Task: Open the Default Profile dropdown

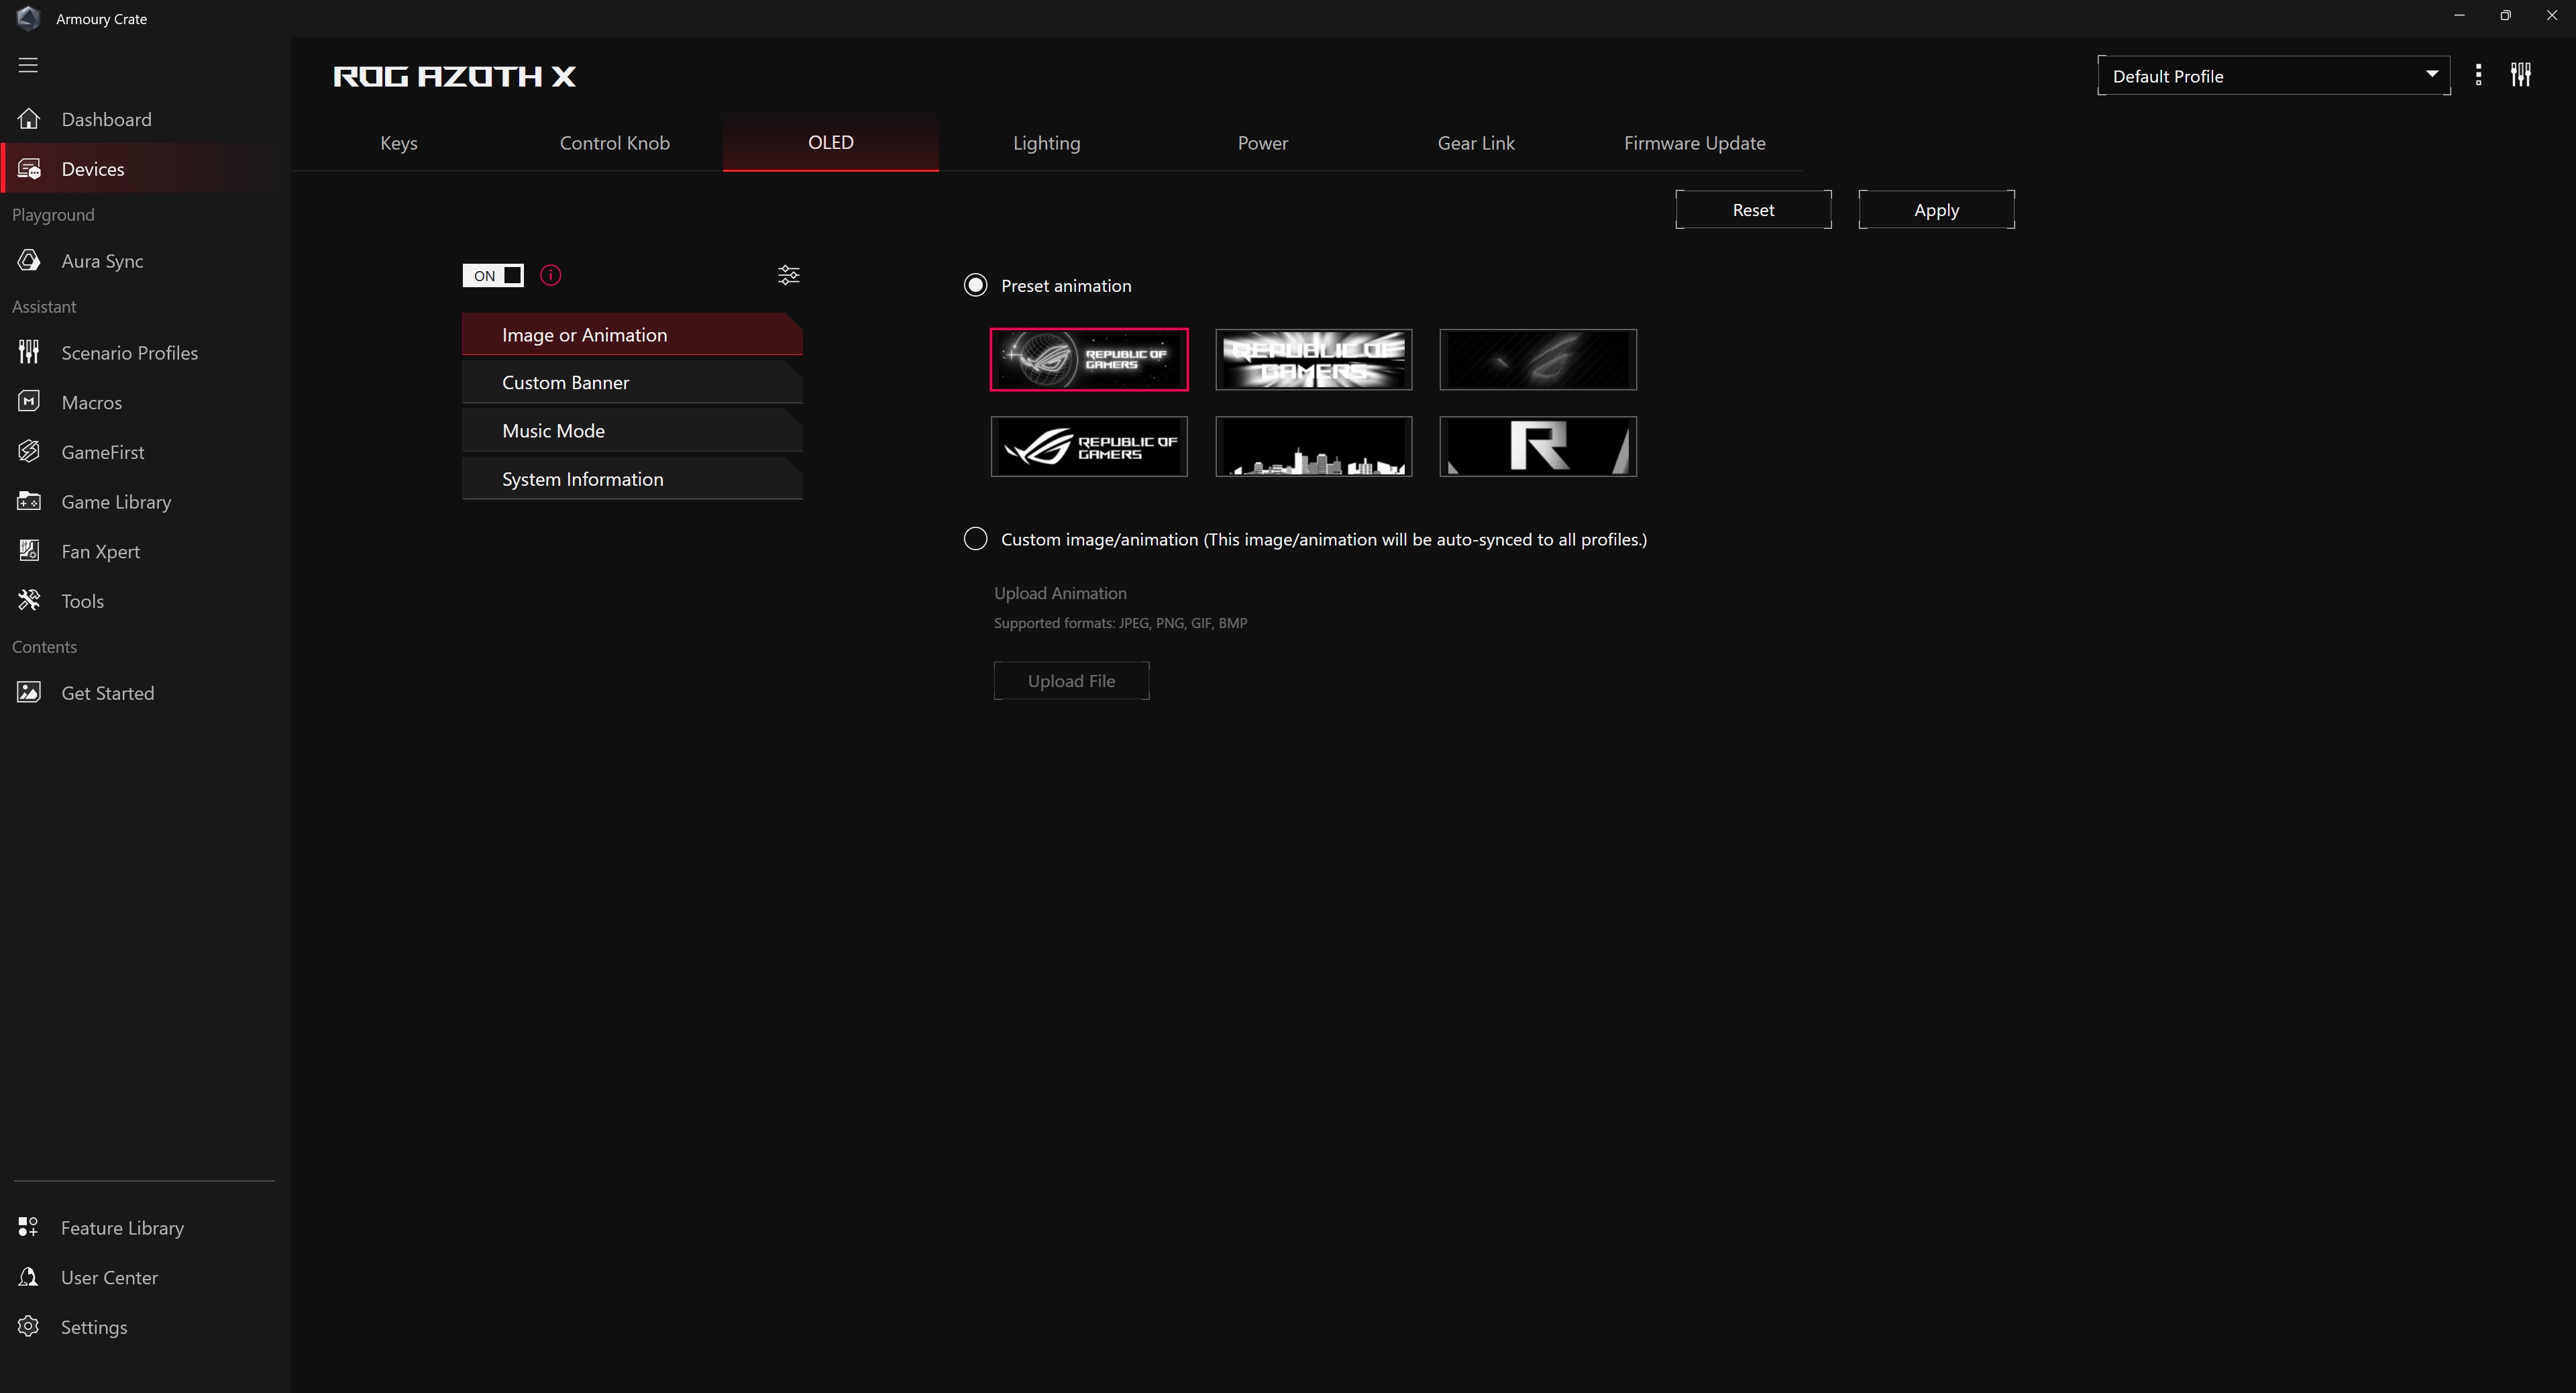Action: pos(2274,76)
